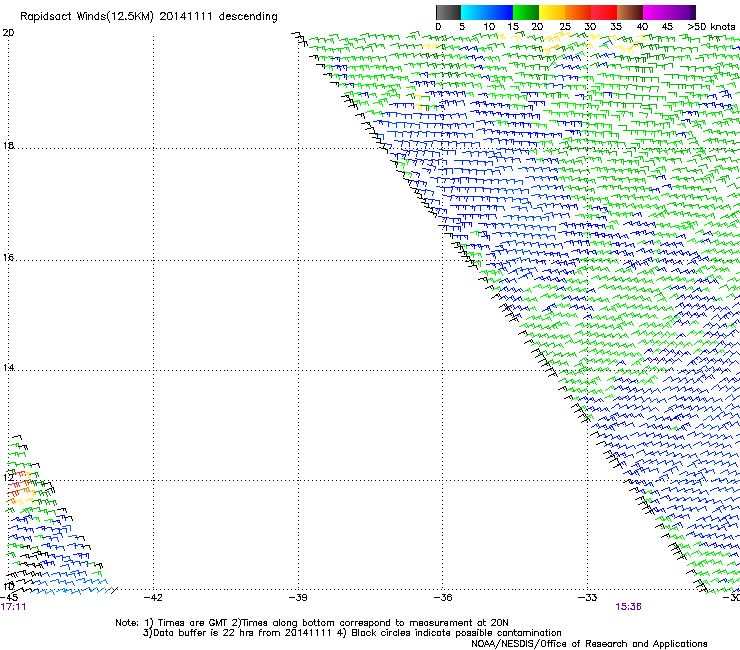
Task: Click the '14' latitude axis label
Action: coord(8,368)
